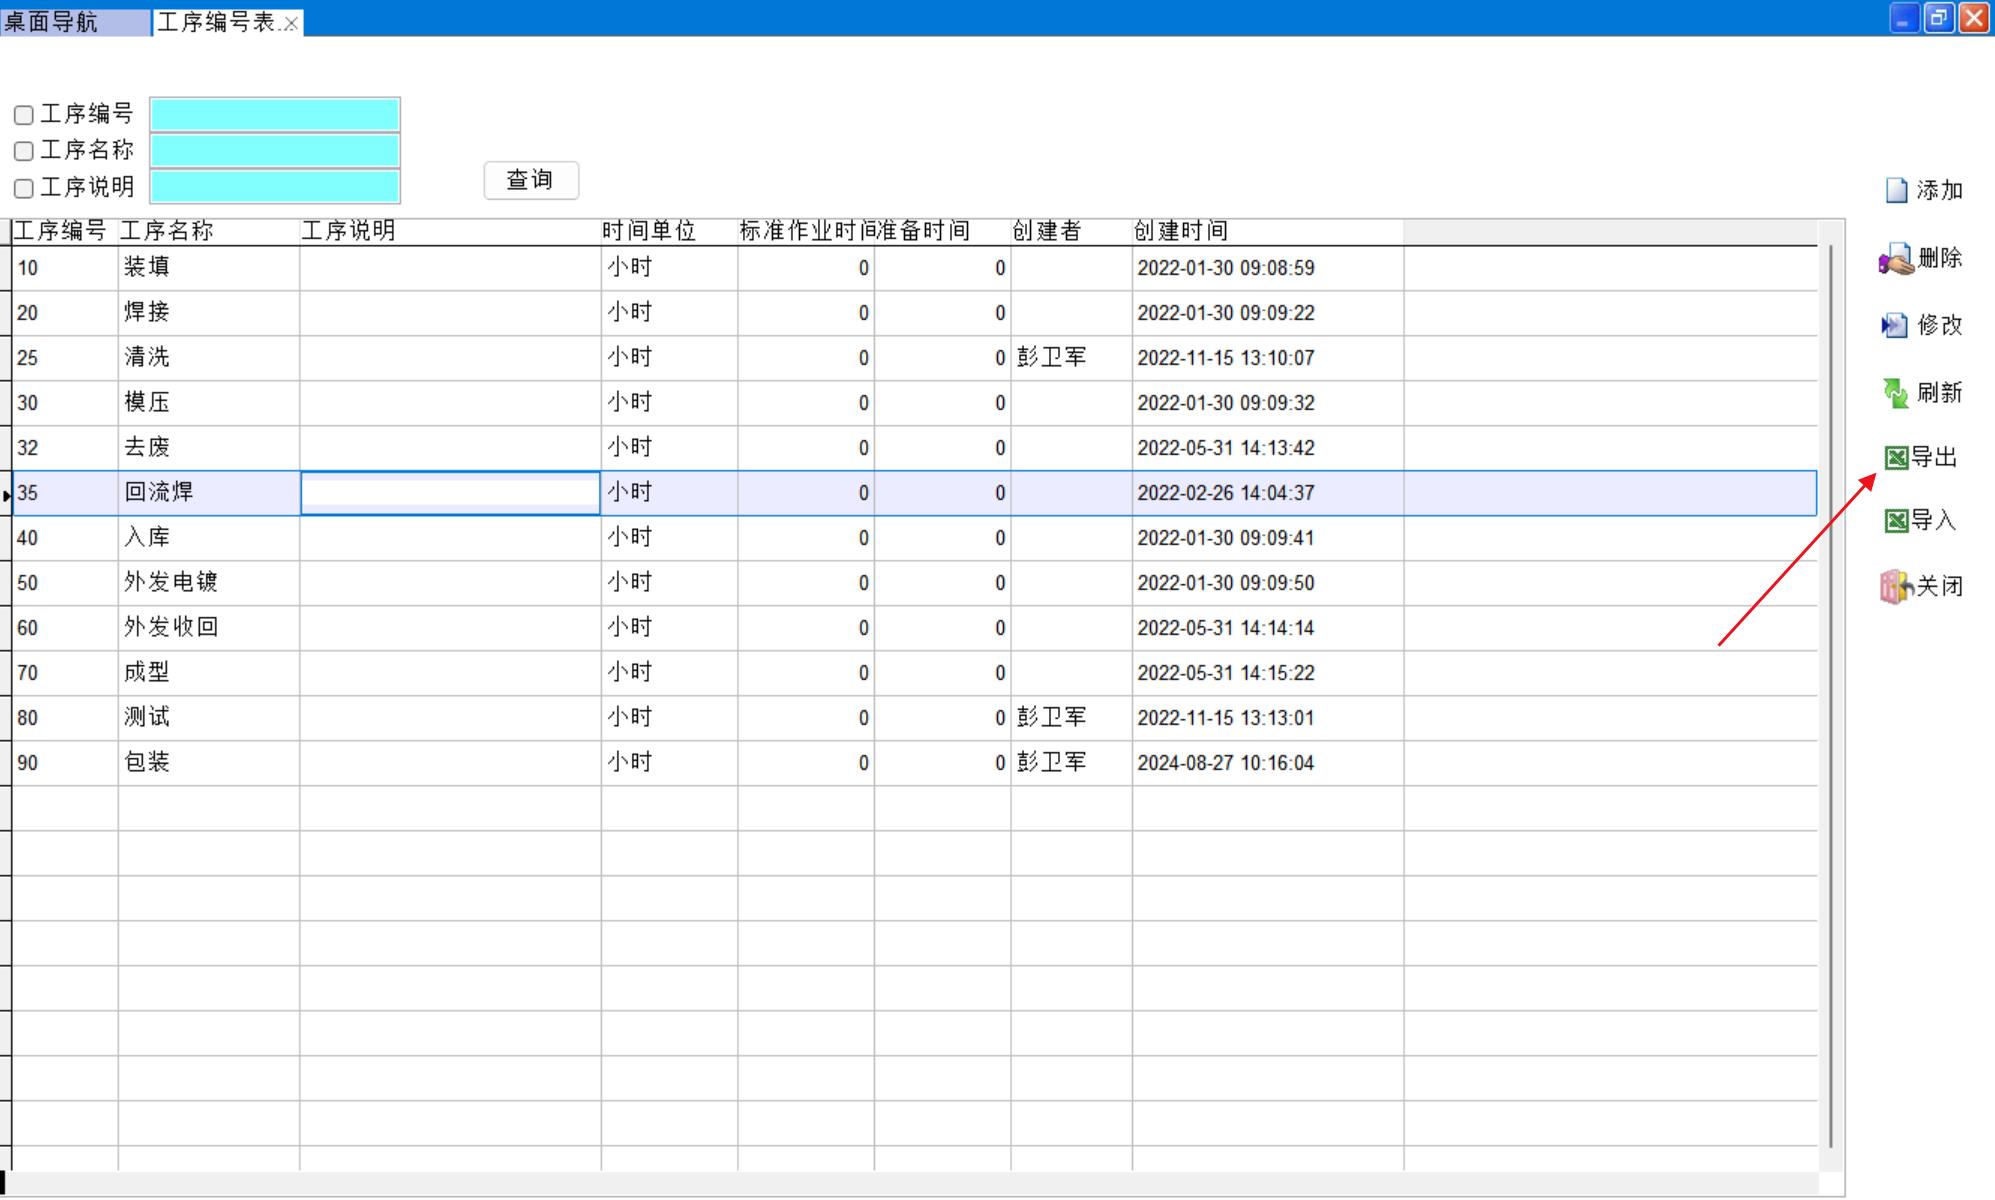1995x1200 pixels.
Task: Close the 工序编号表 tab with its x
Action: [291, 24]
